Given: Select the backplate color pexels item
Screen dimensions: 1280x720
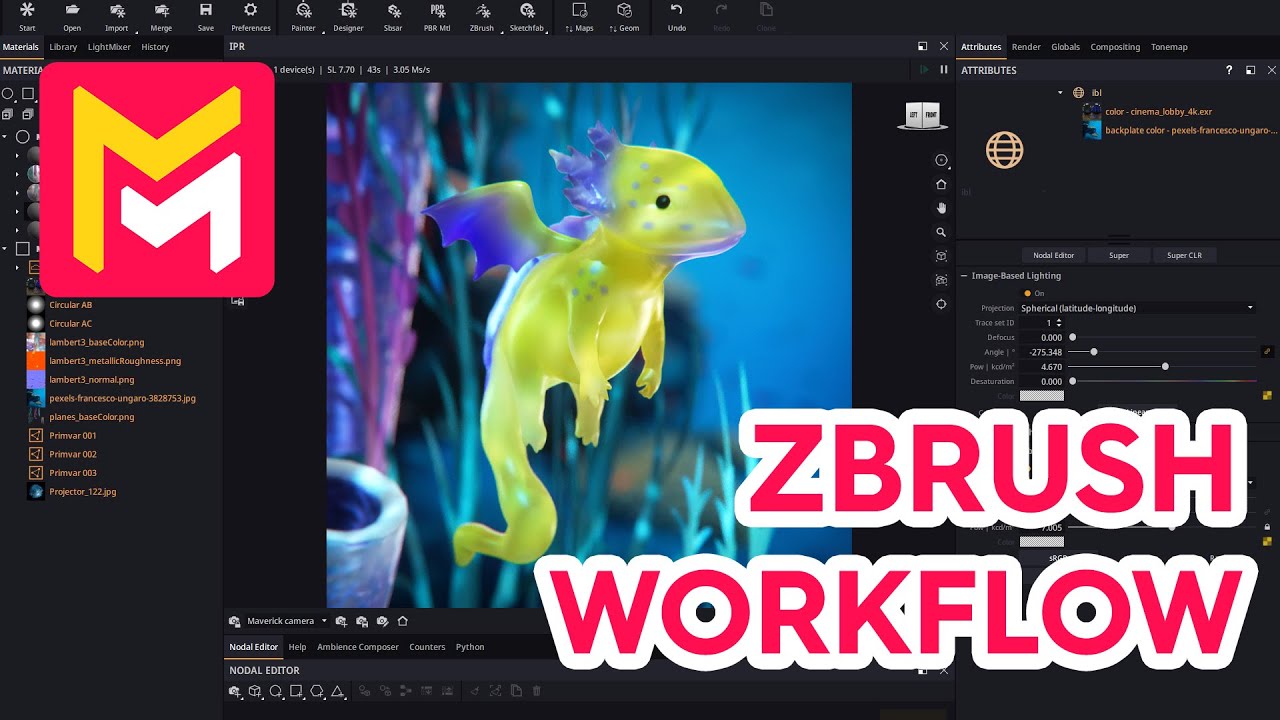Looking at the screenshot, I should tap(1191, 130).
